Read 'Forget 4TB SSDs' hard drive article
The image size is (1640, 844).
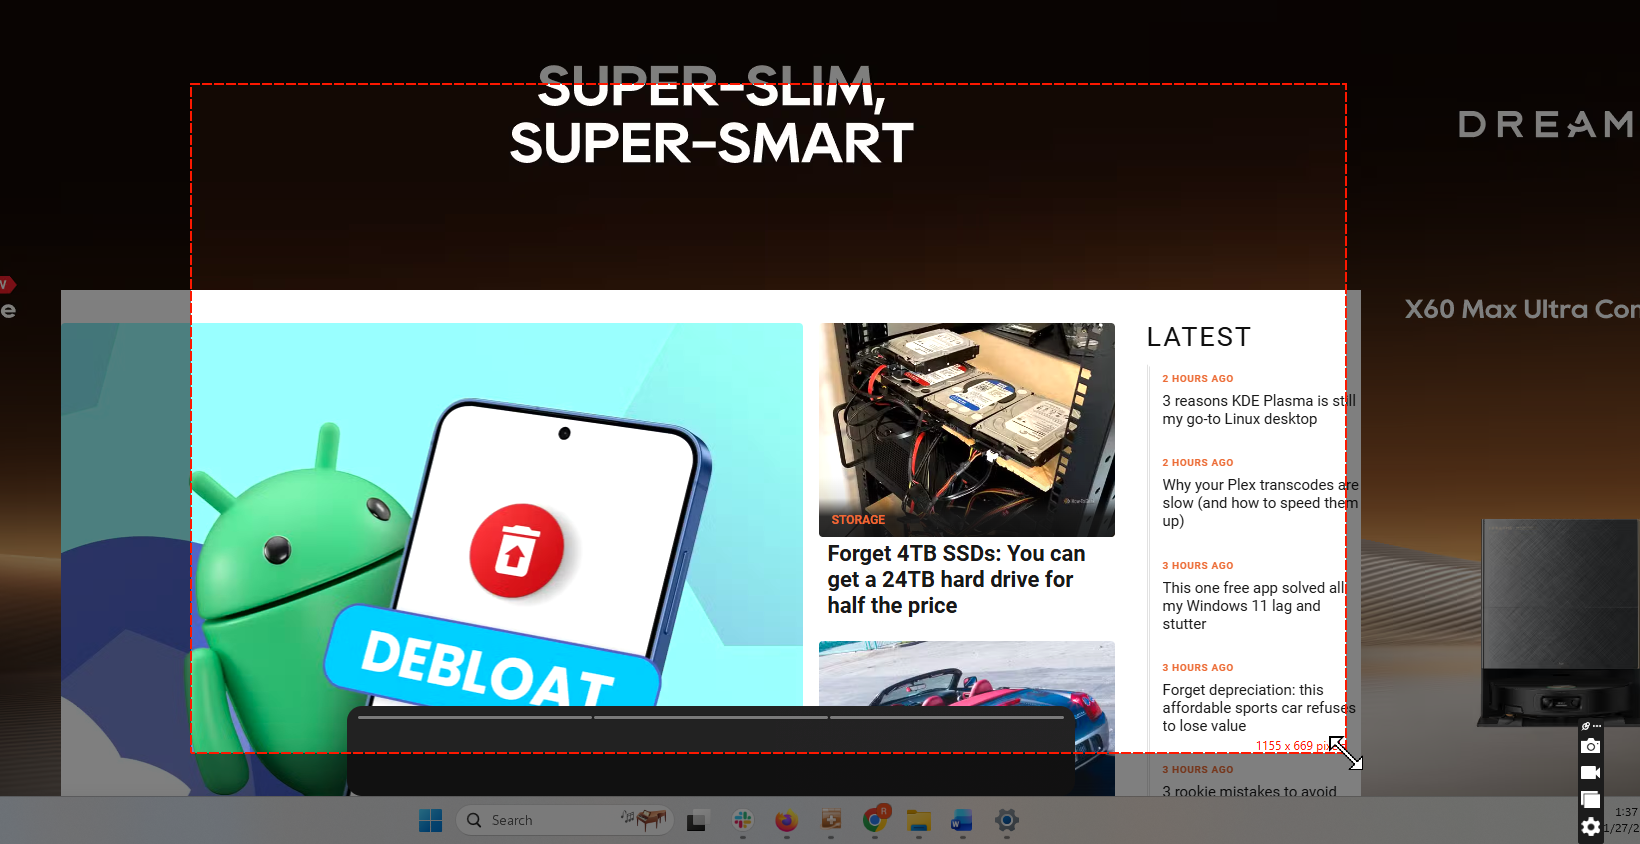(x=956, y=580)
